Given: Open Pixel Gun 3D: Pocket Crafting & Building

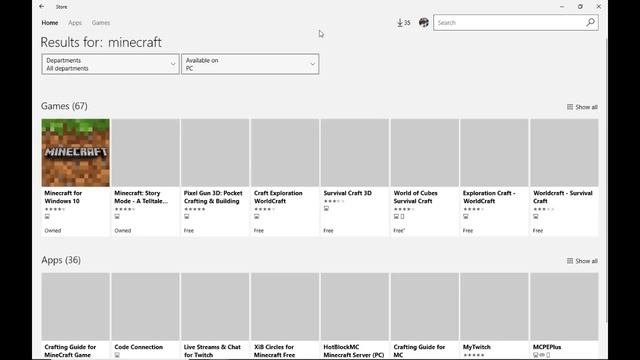Looking at the screenshot, I should [x=213, y=197].
